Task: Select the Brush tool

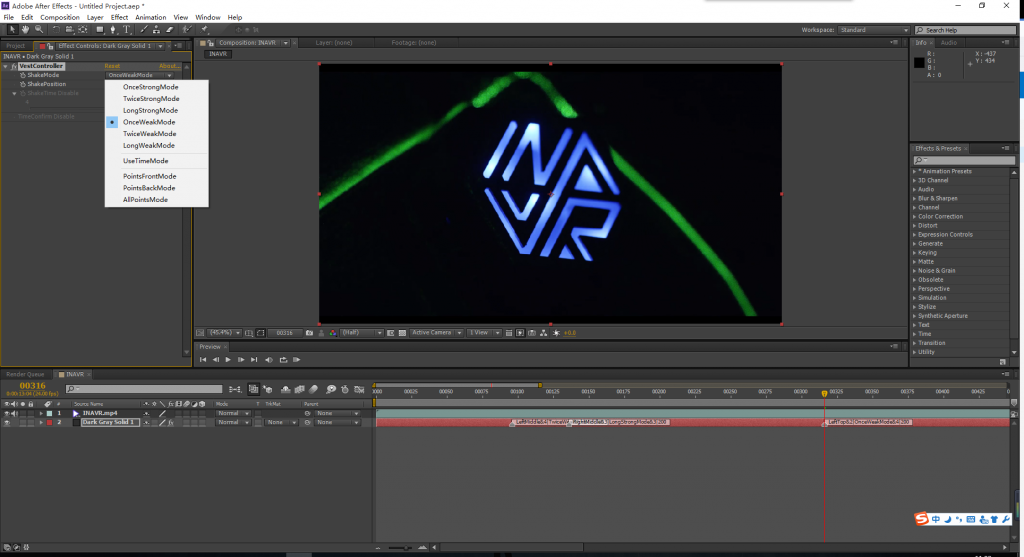Action: (x=144, y=29)
